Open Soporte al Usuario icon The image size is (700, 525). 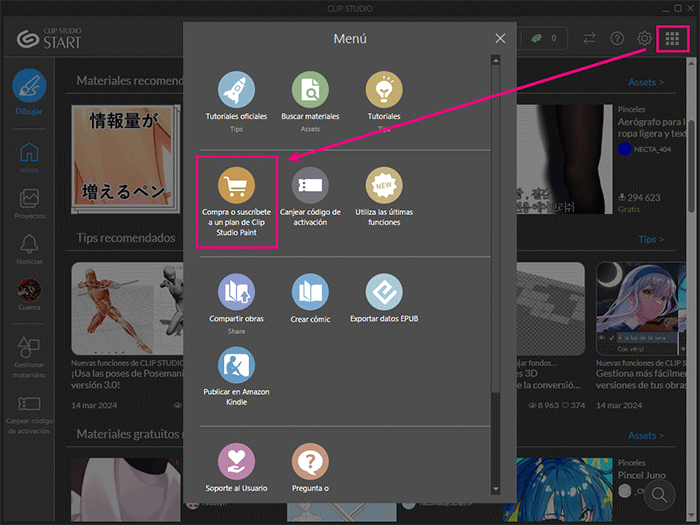click(x=236, y=462)
